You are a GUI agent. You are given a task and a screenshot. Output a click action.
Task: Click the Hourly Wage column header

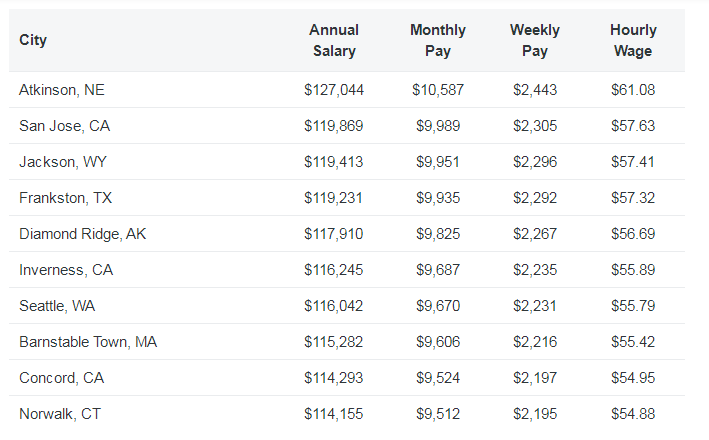632,41
